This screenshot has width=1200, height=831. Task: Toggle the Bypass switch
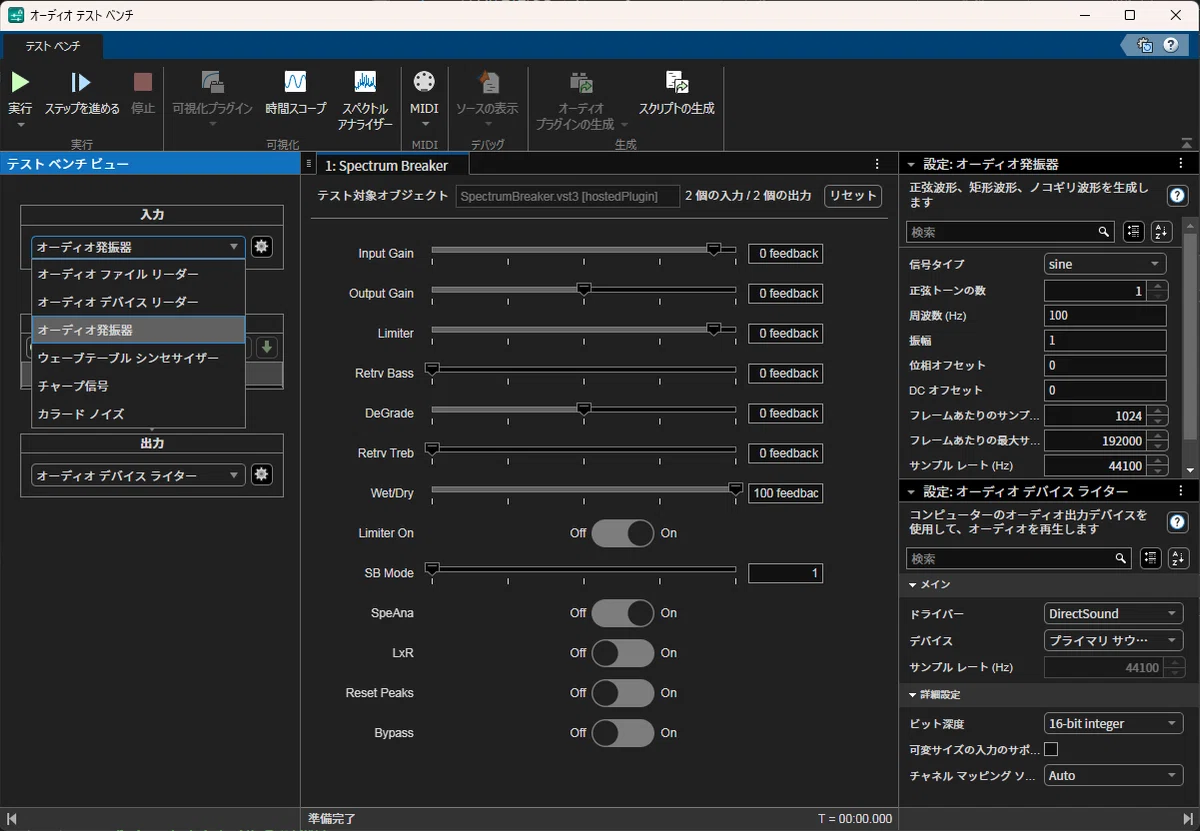click(623, 733)
